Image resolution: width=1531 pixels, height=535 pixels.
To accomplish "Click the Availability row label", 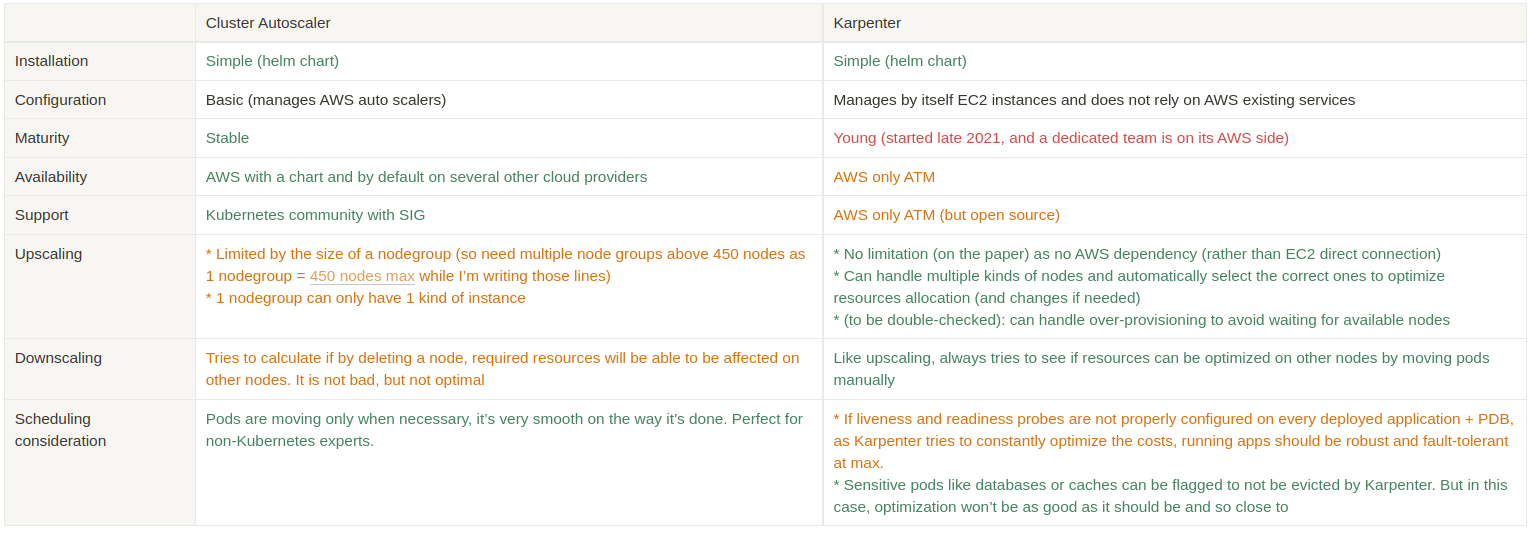I will click(51, 177).
